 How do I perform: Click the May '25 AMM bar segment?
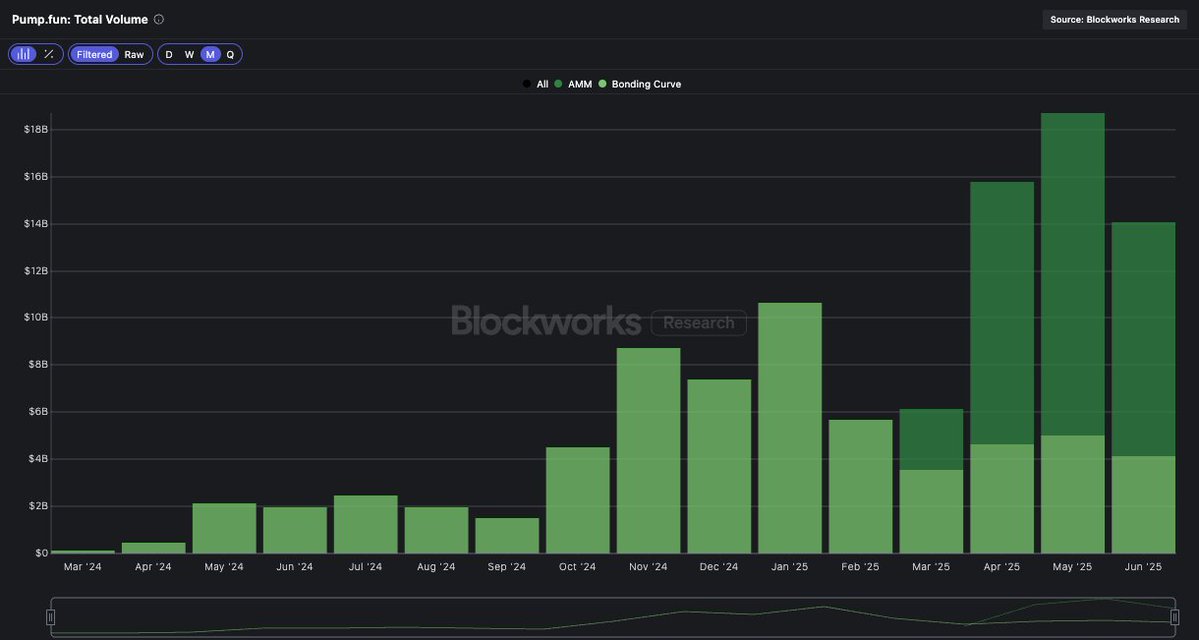click(1073, 275)
